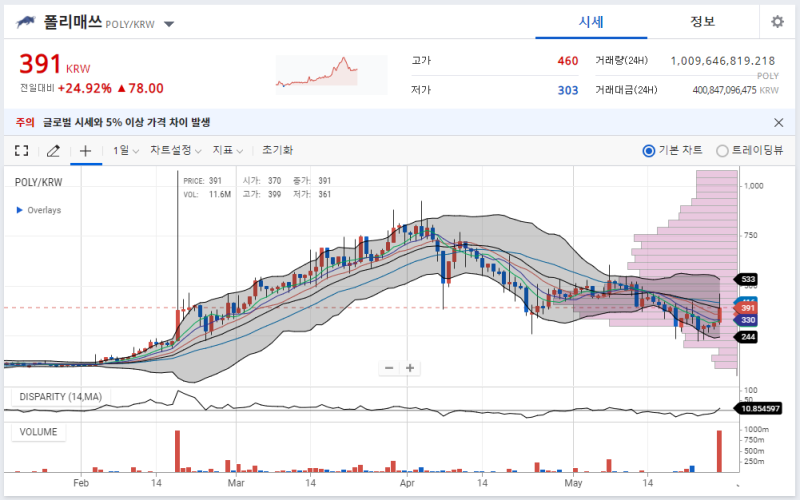Click the May date label on time axis

(573, 483)
